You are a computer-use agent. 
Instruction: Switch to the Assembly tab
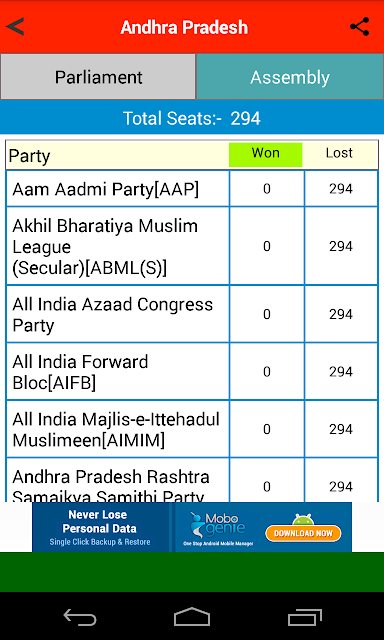click(x=290, y=77)
